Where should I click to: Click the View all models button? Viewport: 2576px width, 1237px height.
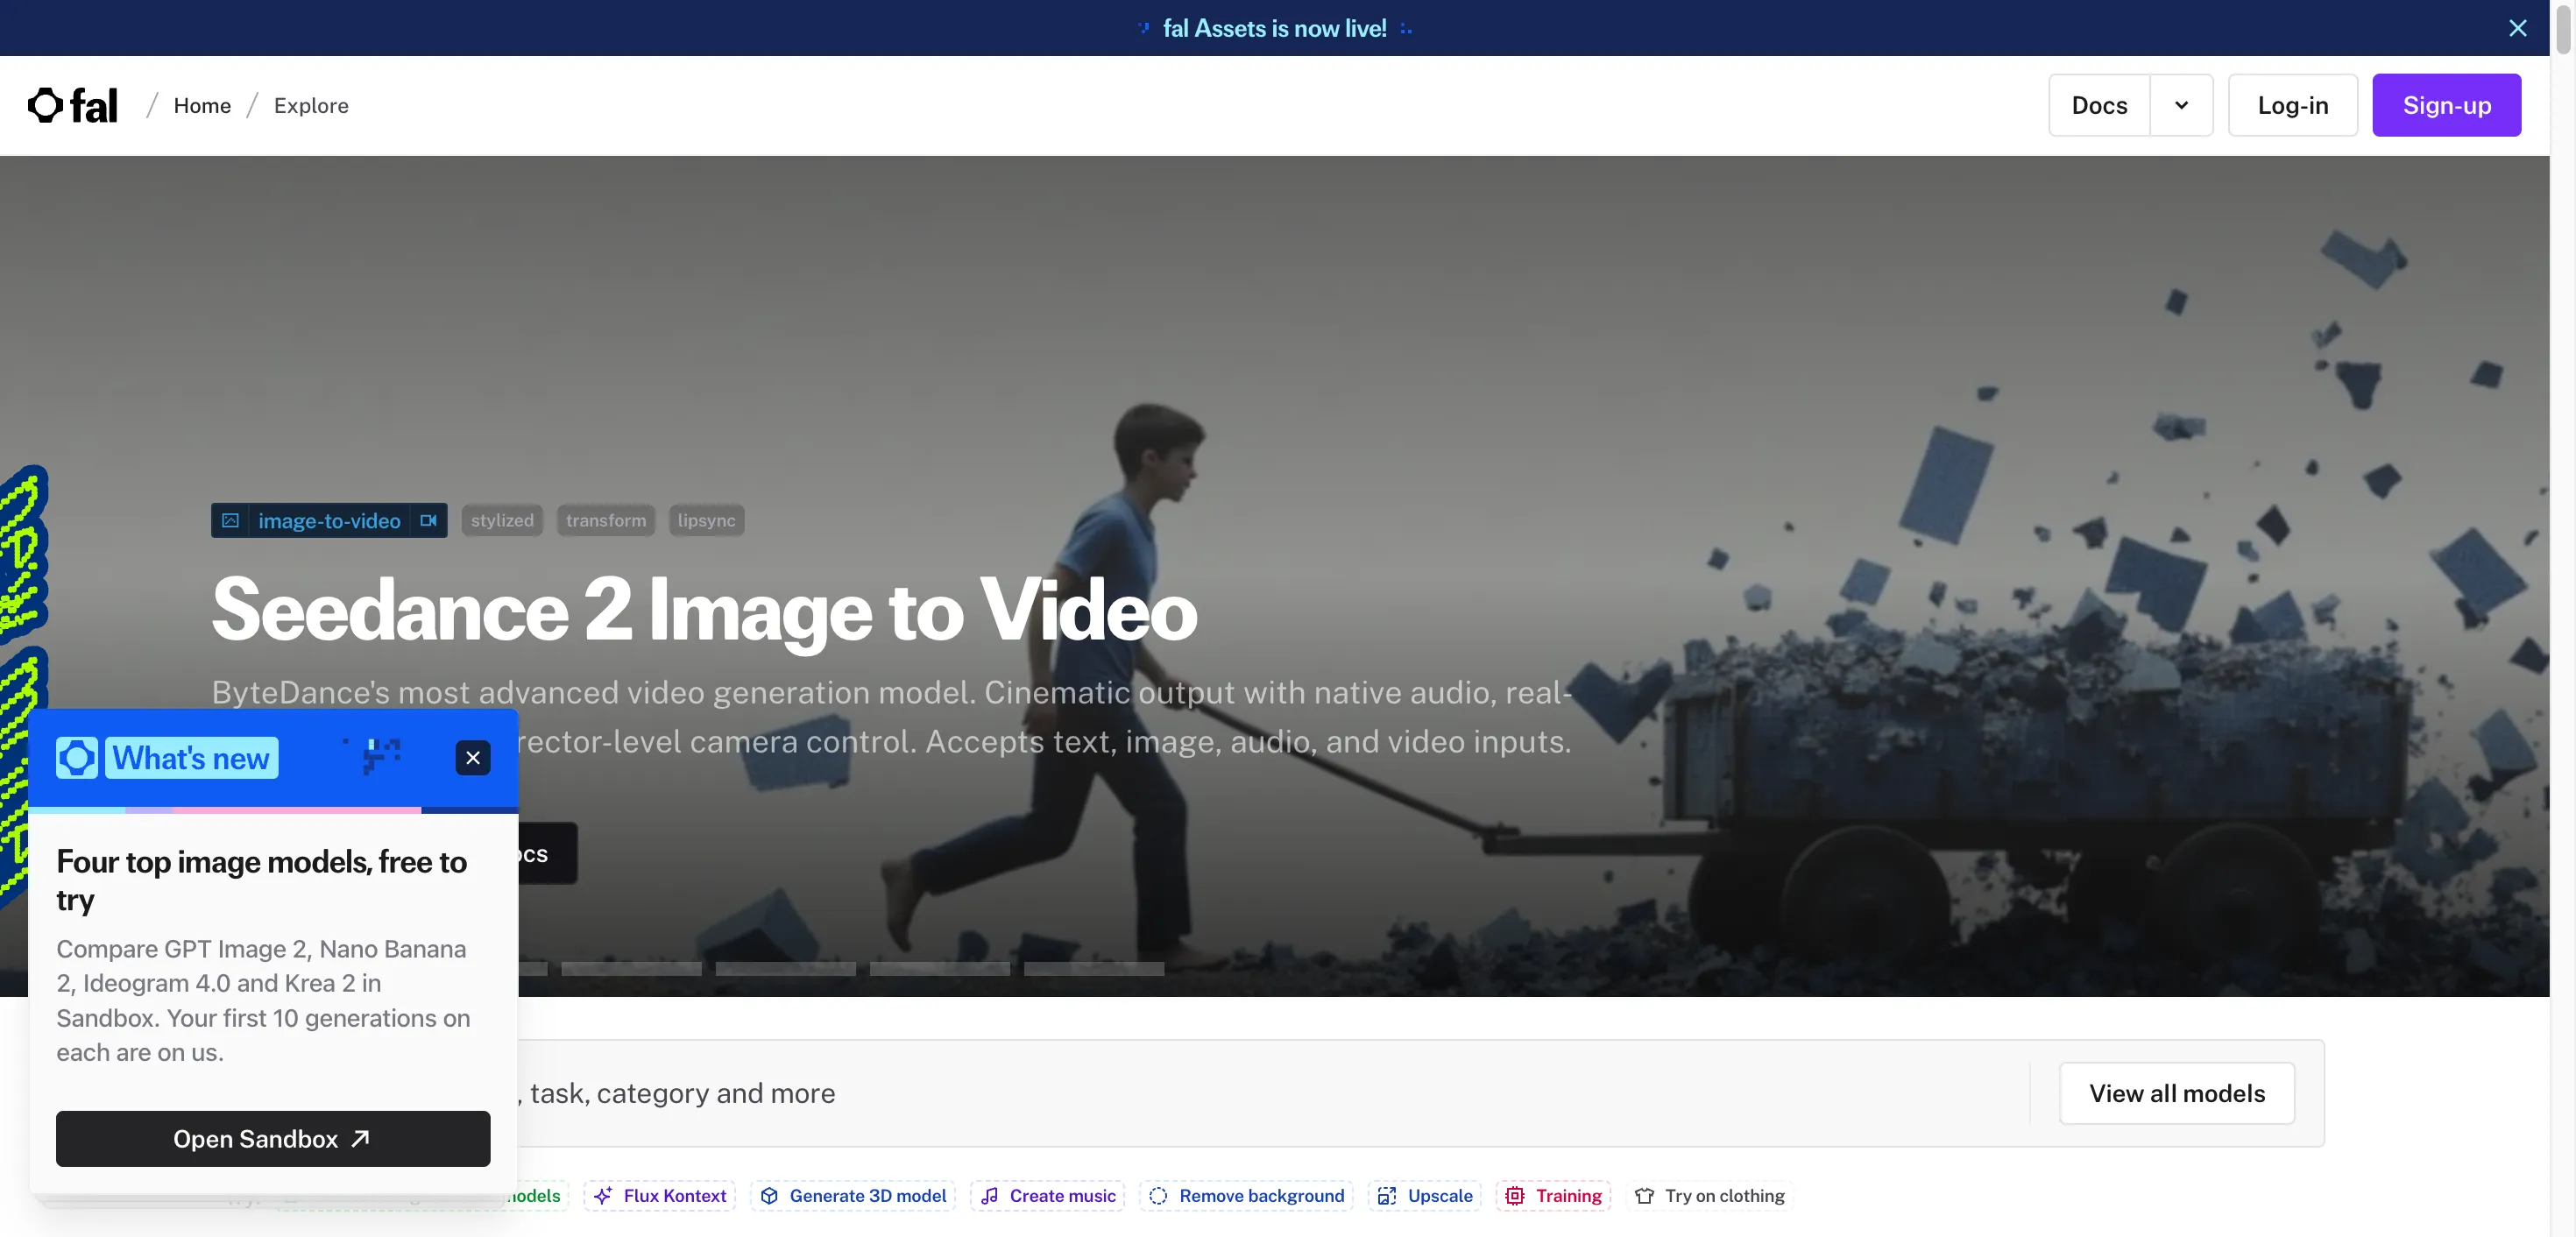(2176, 1092)
